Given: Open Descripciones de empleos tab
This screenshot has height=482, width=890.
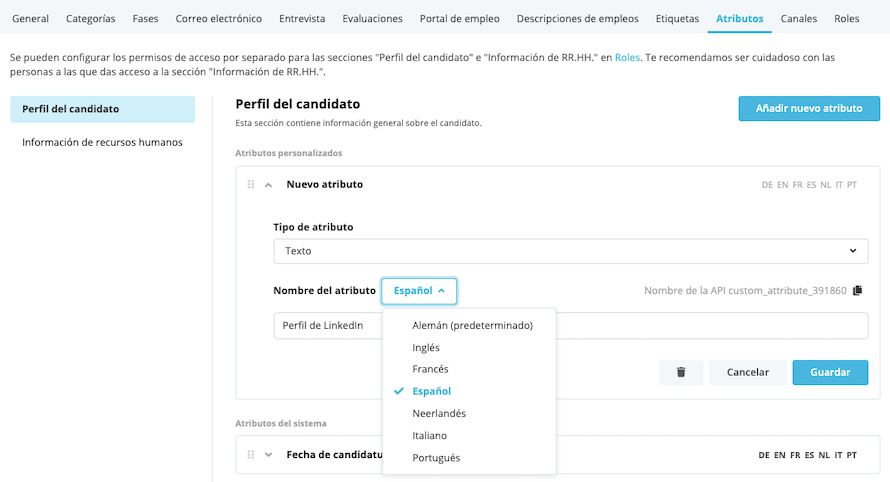Looking at the screenshot, I should [x=577, y=19].
